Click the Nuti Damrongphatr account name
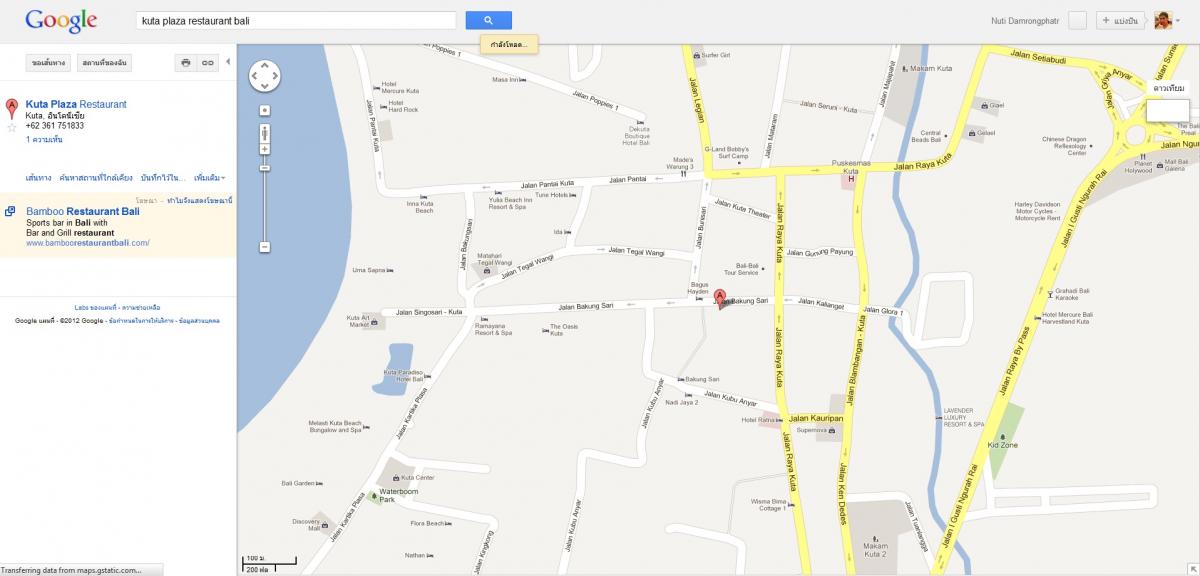 (x=1024, y=20)
